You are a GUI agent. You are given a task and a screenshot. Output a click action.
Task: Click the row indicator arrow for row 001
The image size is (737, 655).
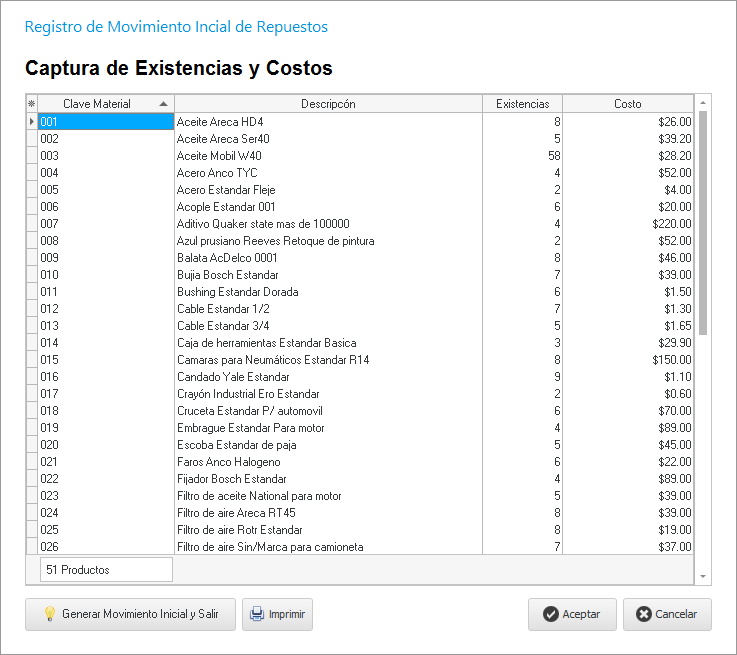31,122
